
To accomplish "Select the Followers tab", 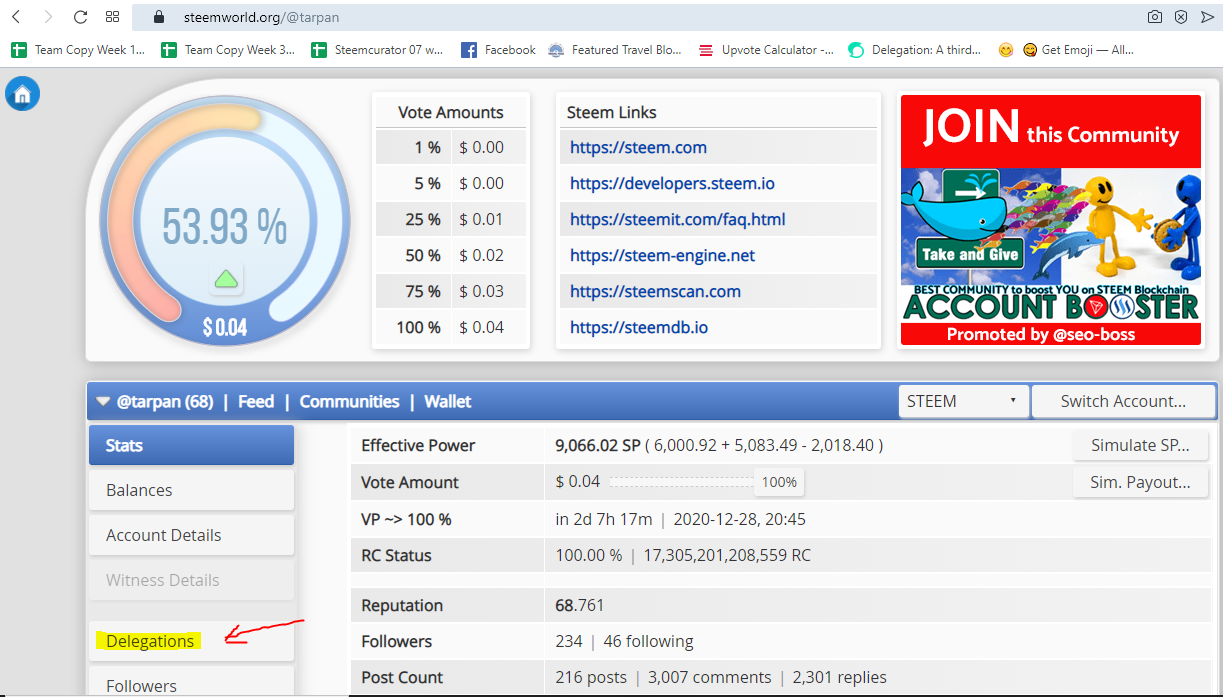I will point(191,684).
